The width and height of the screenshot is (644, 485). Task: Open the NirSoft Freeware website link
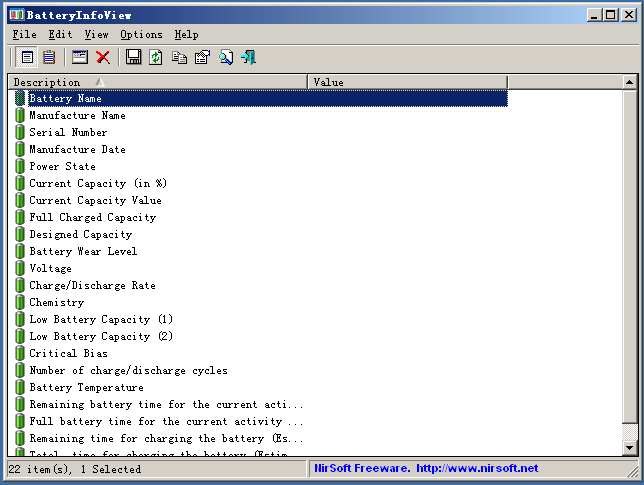click(426, 468)
